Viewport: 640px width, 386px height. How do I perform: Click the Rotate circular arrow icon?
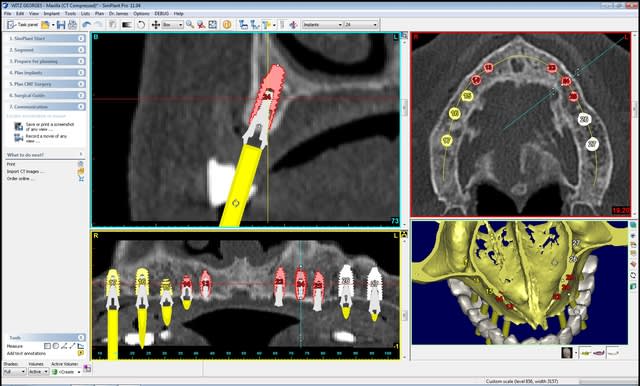click(141, 25)
